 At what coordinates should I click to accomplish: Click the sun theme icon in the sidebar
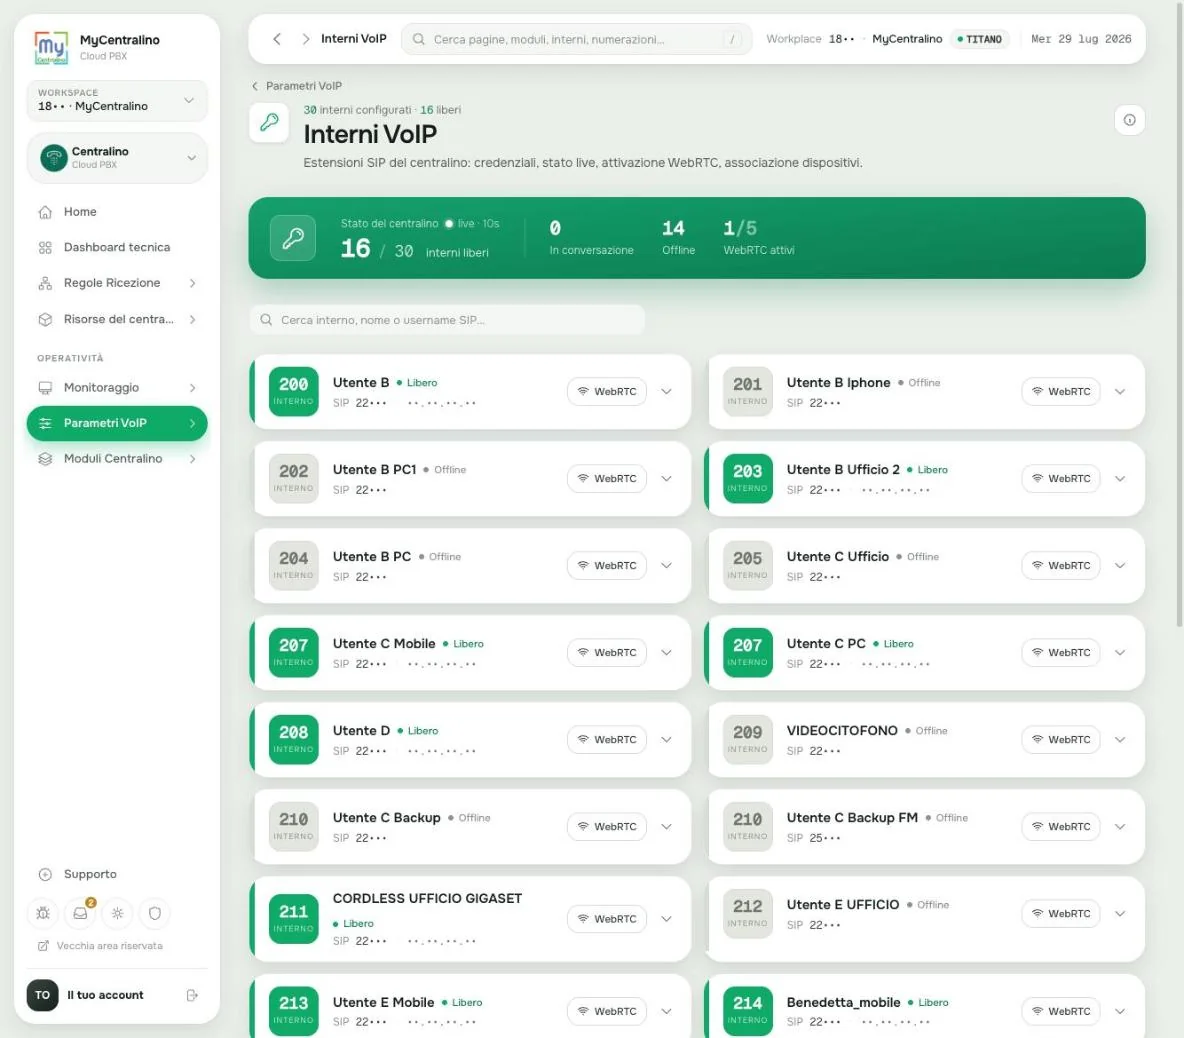click(117, 913)
